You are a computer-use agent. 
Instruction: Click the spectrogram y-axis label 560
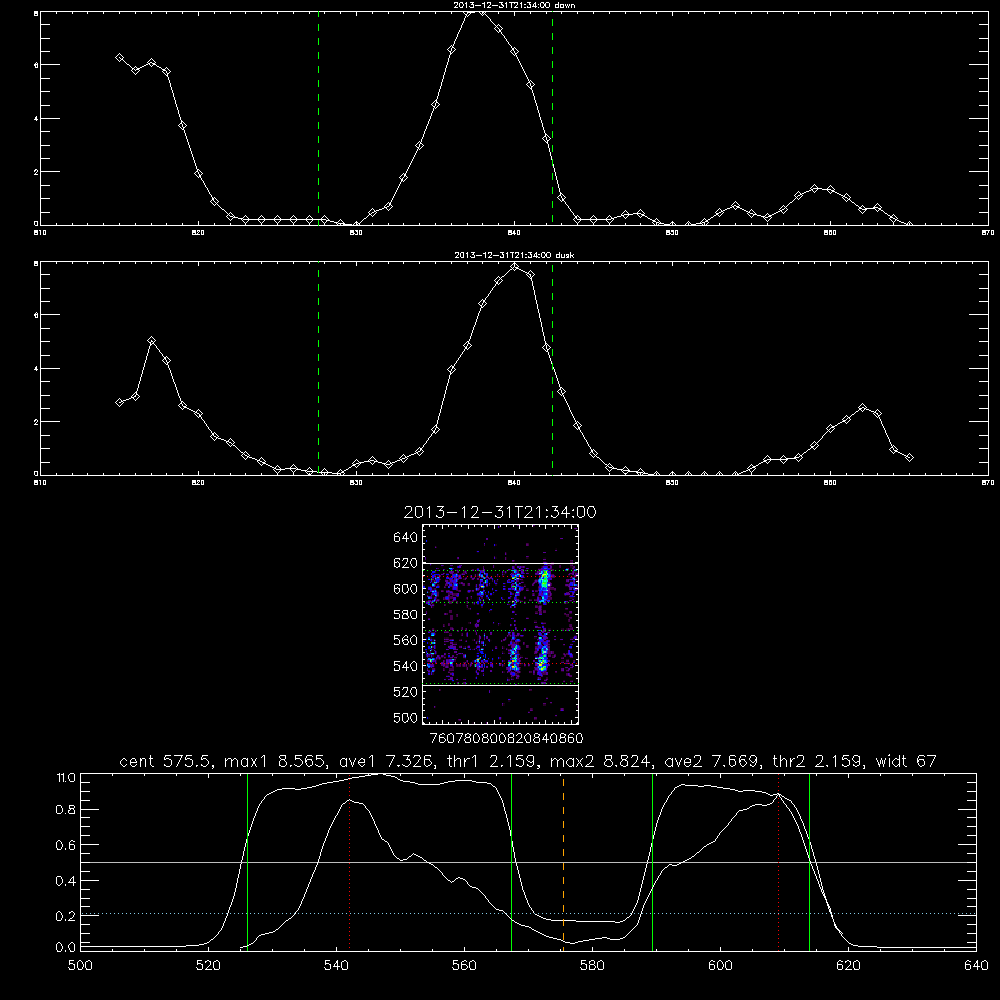[x=406, y=640]
